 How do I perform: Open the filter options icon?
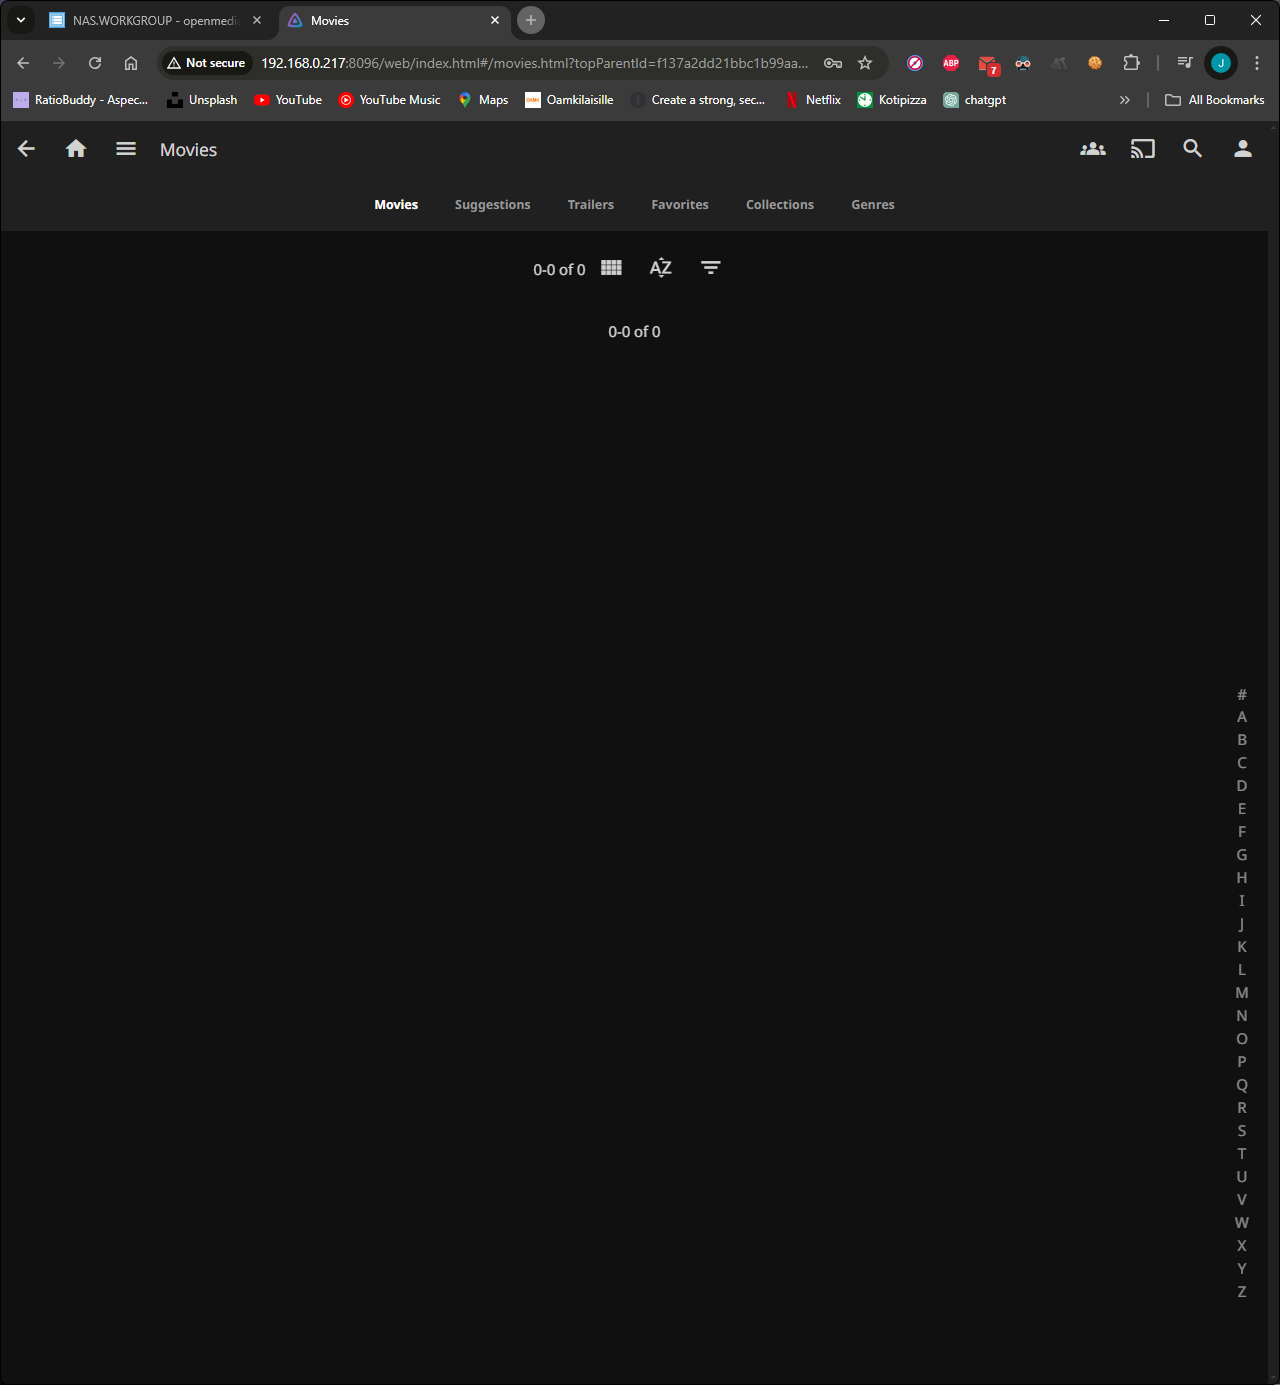pos(711,268)
